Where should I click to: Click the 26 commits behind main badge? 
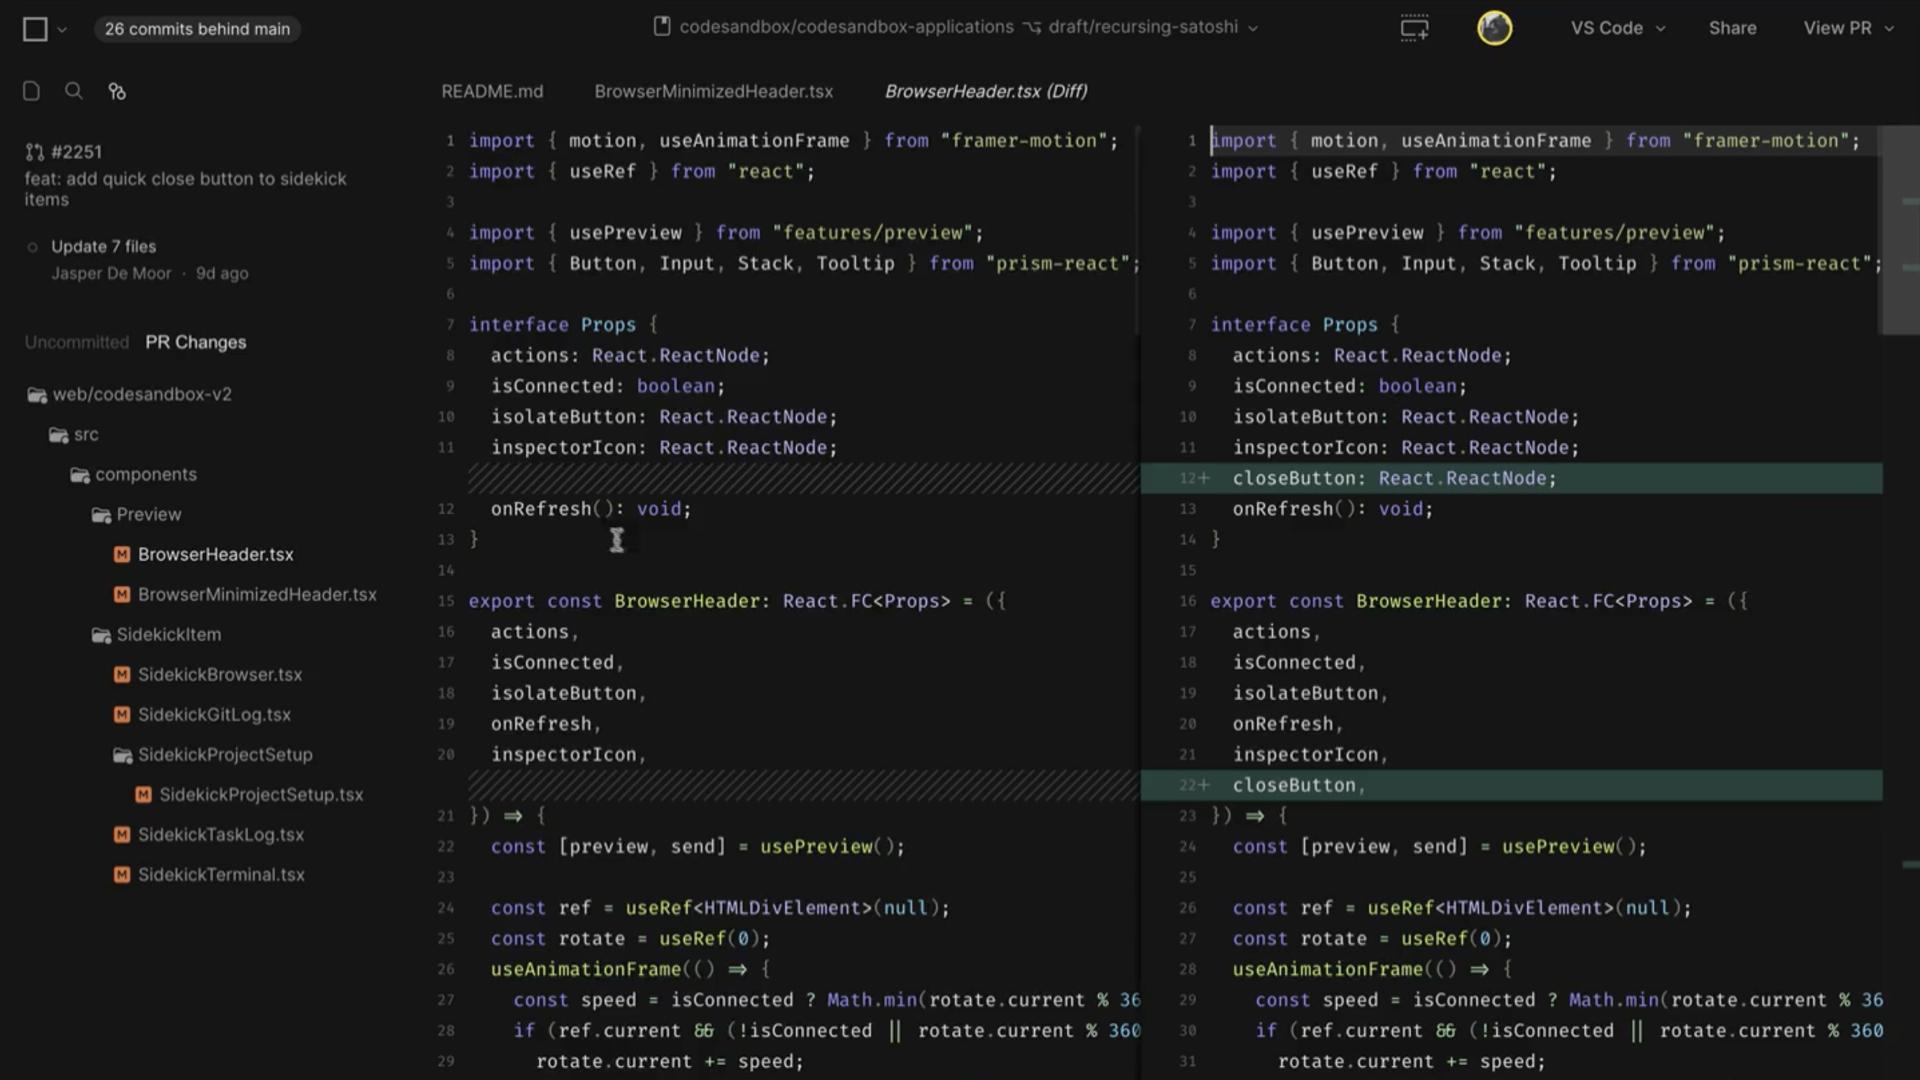[197, 29]
